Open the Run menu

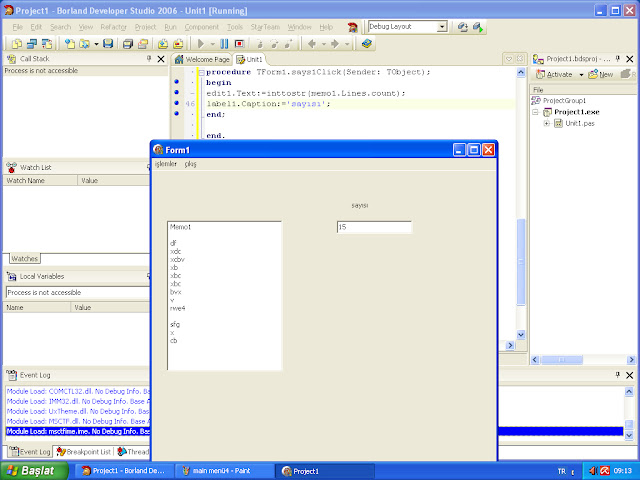click(171, 27)
